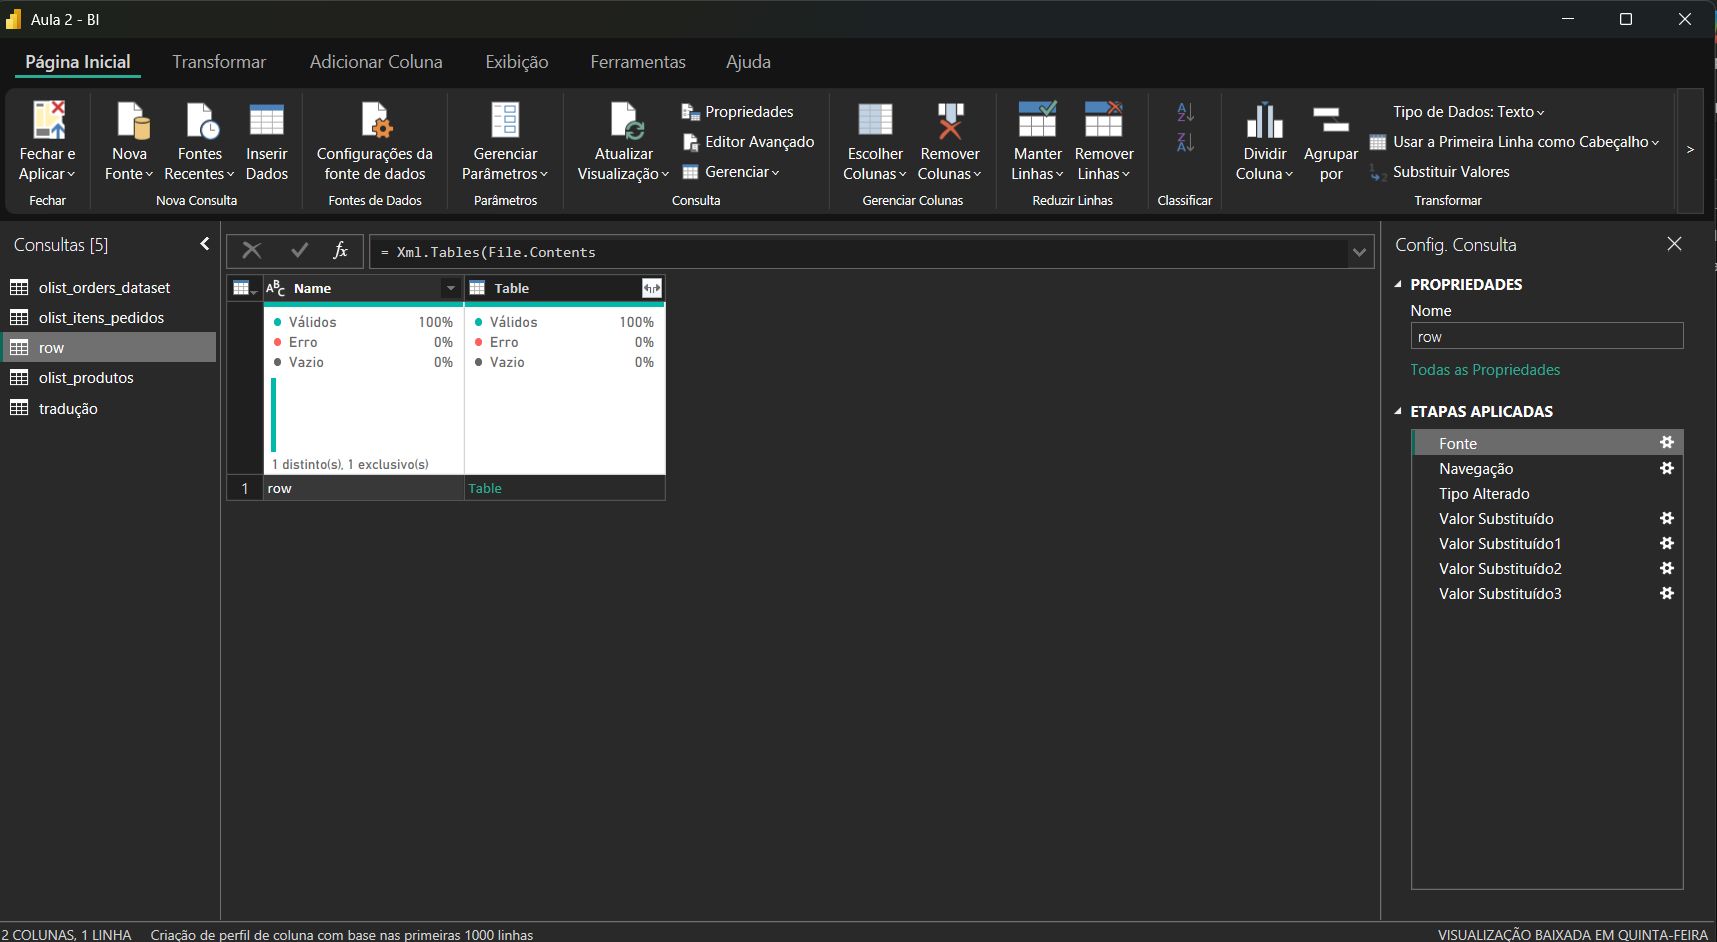
Task: Open settings gear for the Navegação step
Action: 1667,468
